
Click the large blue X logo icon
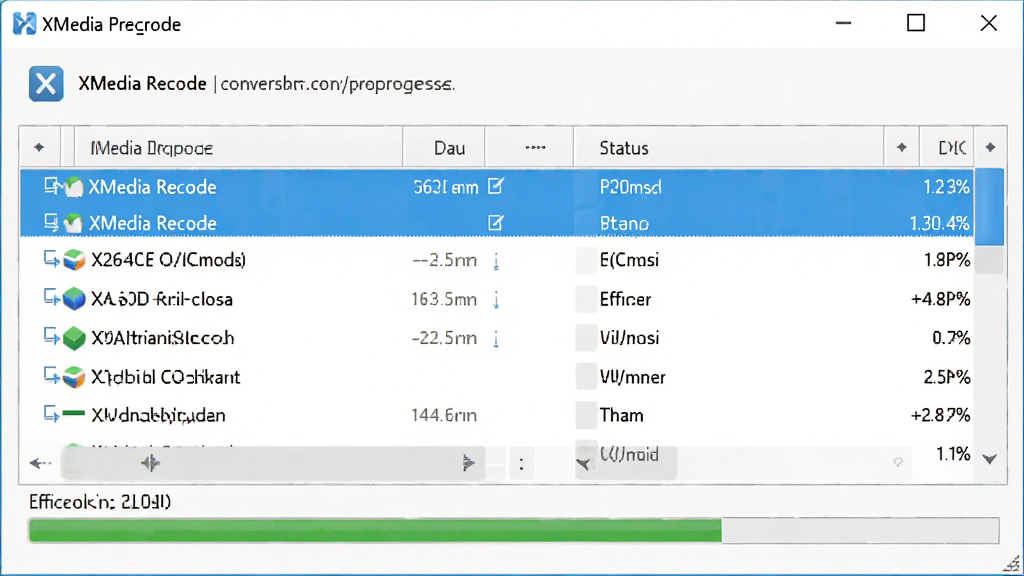pyautogui.click(x=46, y=84)
